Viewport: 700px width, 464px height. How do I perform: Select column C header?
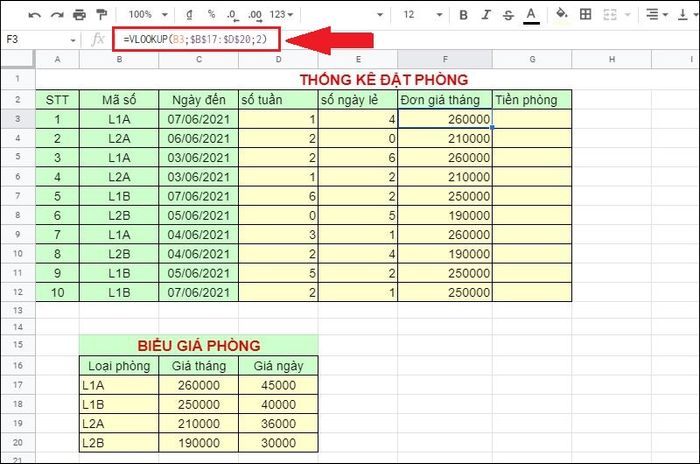point(199,59)
